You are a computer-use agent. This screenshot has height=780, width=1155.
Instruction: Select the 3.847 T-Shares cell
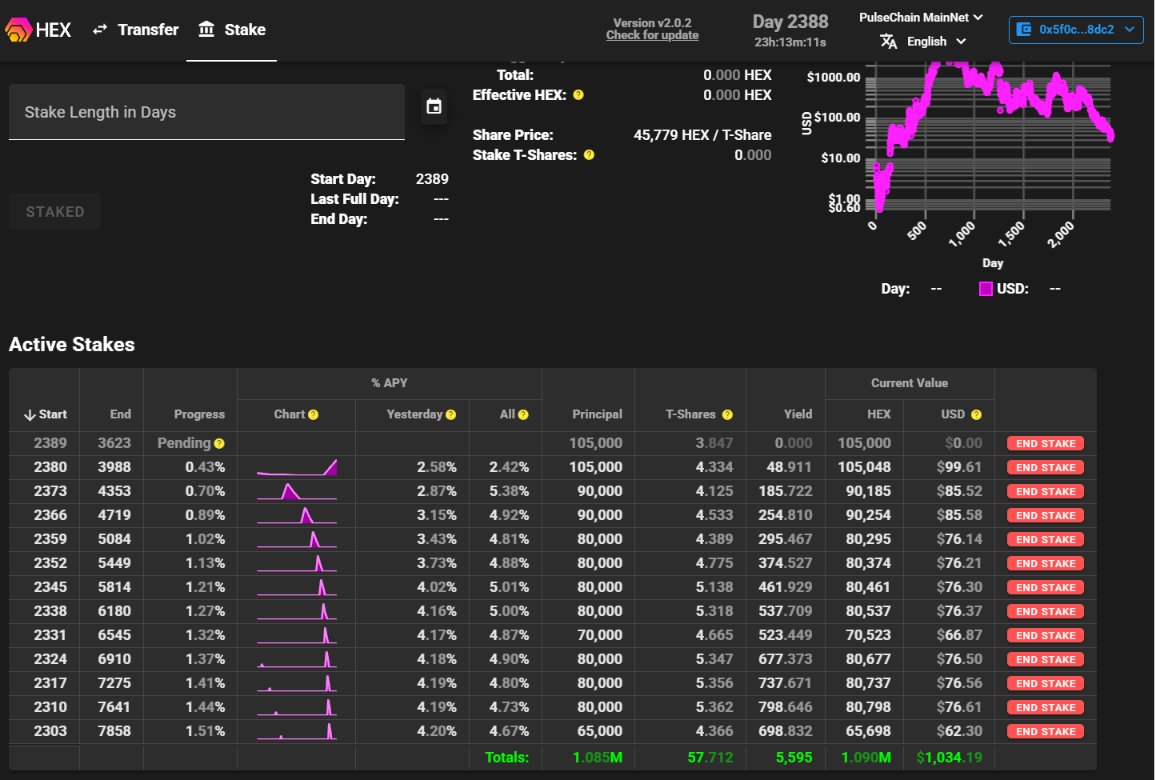[714, 443]
